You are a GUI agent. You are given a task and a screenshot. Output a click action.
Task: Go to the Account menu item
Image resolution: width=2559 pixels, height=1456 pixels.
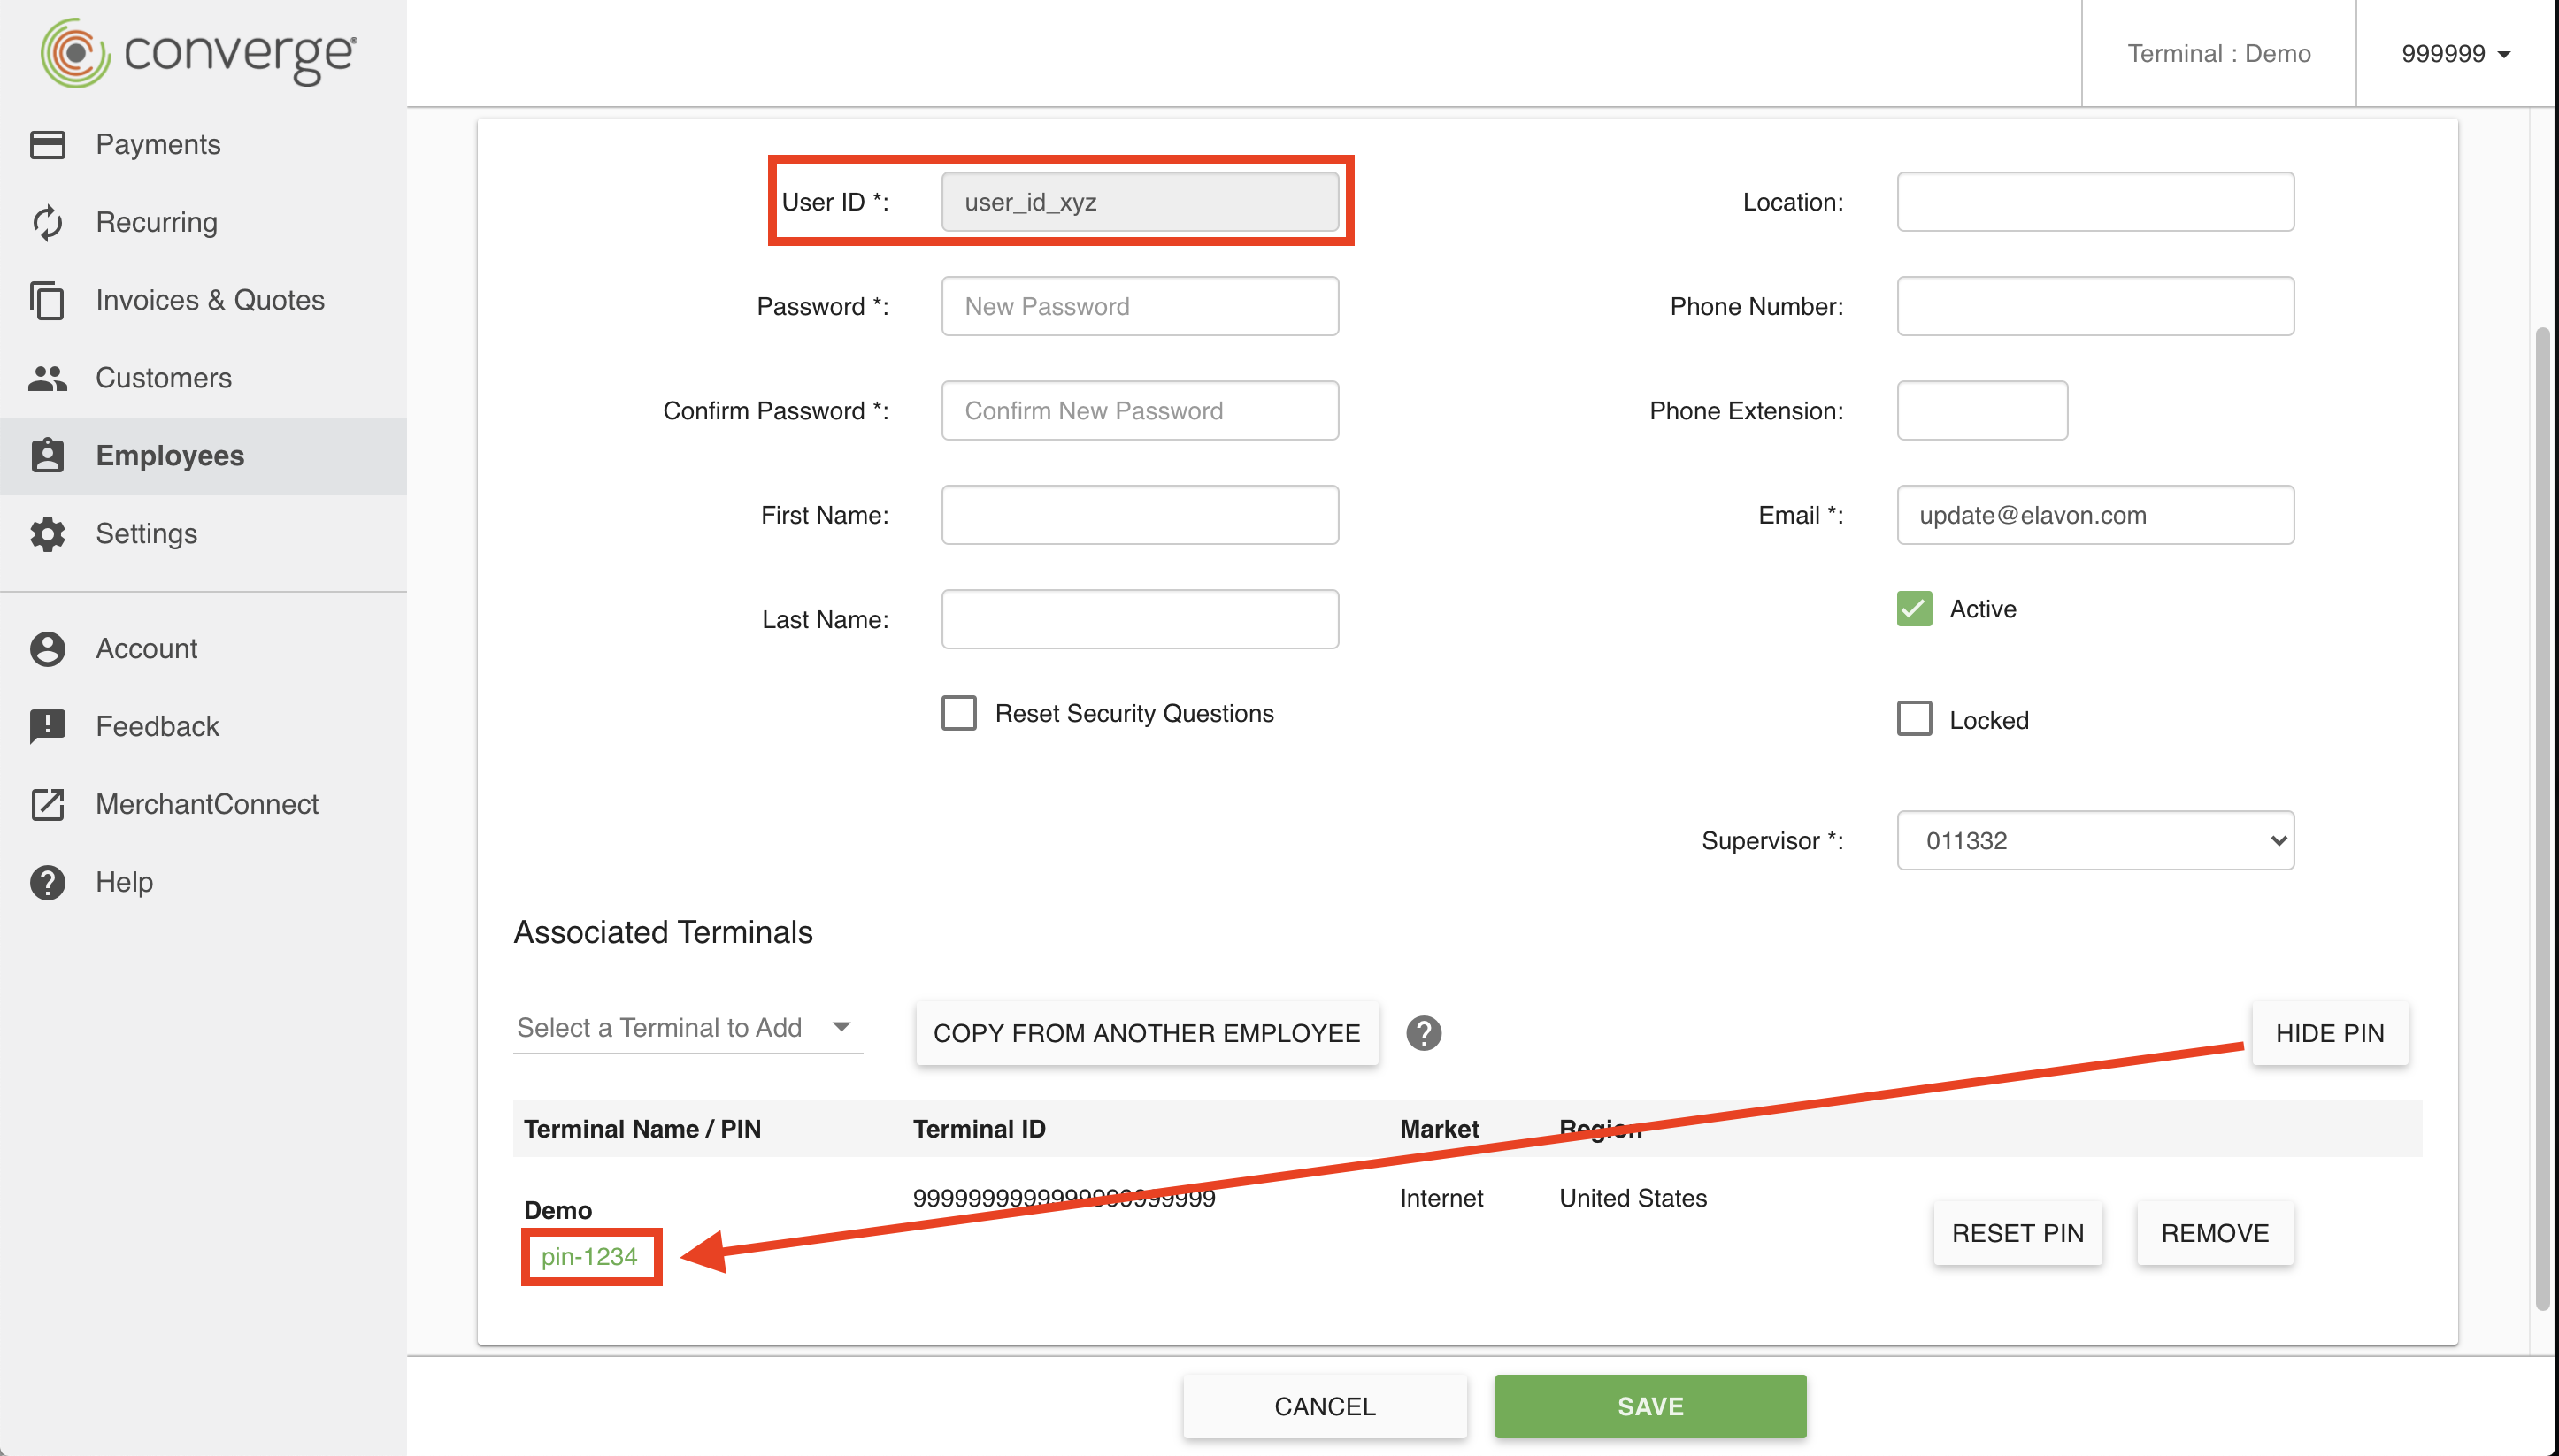pos(146,648)
